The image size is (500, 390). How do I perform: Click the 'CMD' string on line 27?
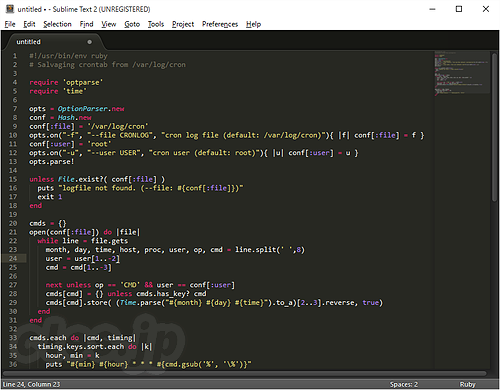(x=130, y=285)
